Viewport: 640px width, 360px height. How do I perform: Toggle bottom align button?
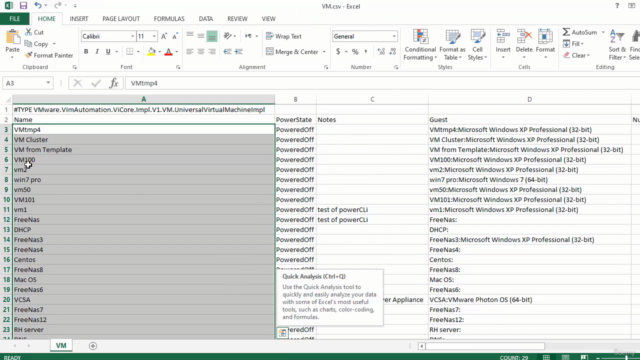click(212, 36)
